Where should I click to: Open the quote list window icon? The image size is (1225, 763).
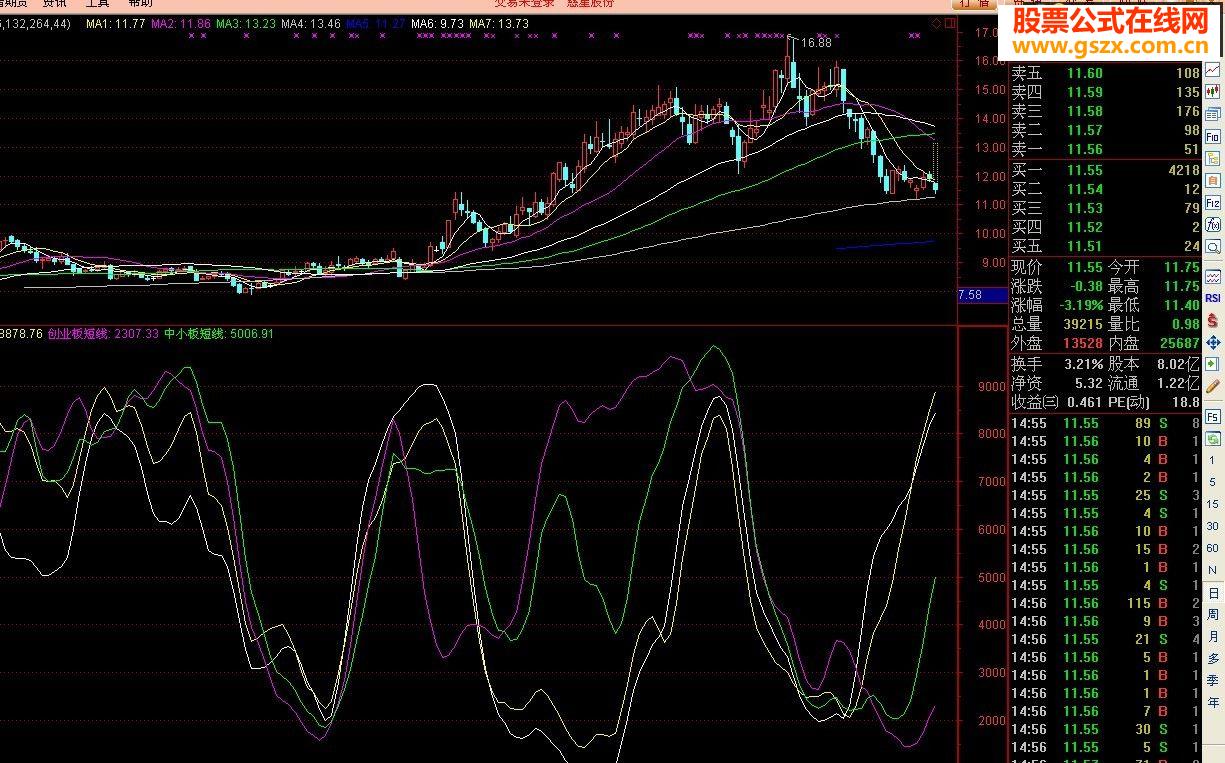pyautogui.click(x=1213, y=112)
